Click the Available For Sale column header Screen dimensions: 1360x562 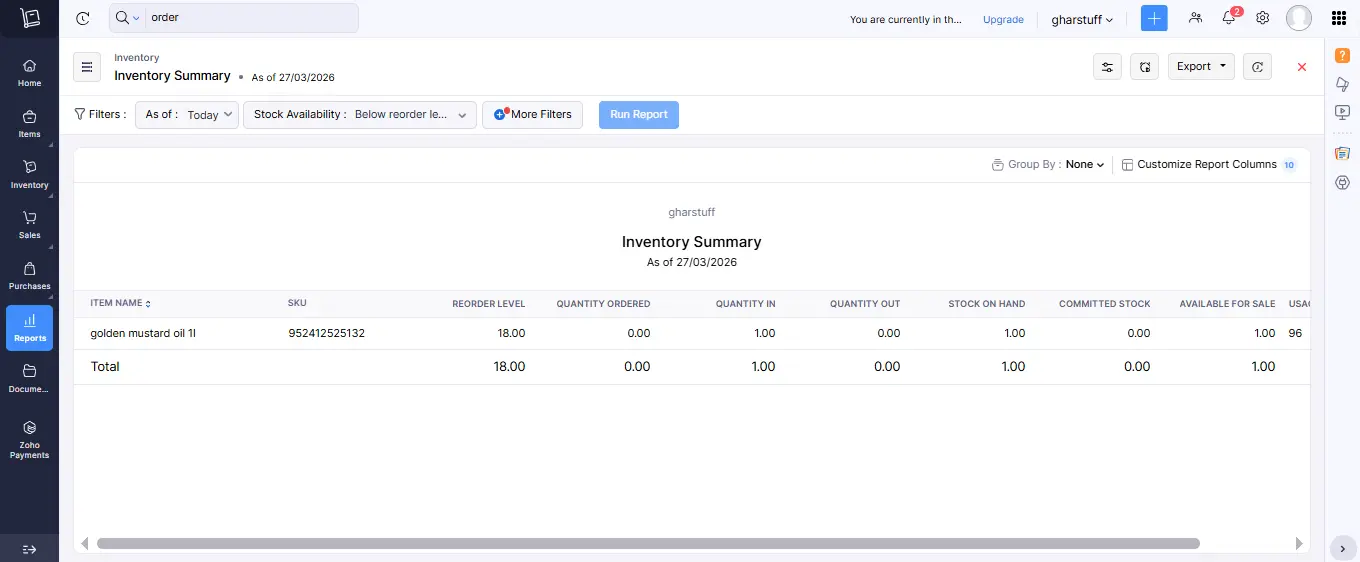click(x=1227, y=303)
